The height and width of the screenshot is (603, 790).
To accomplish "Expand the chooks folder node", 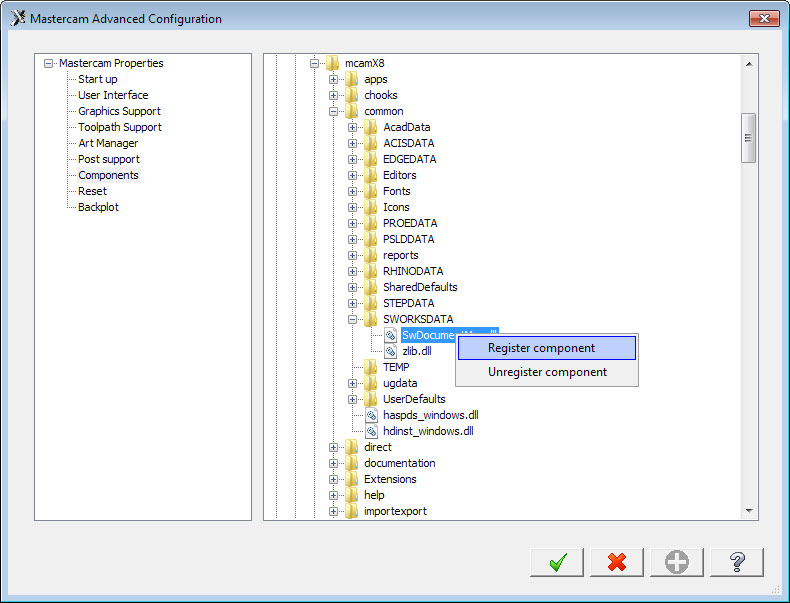I will point(334,95).
